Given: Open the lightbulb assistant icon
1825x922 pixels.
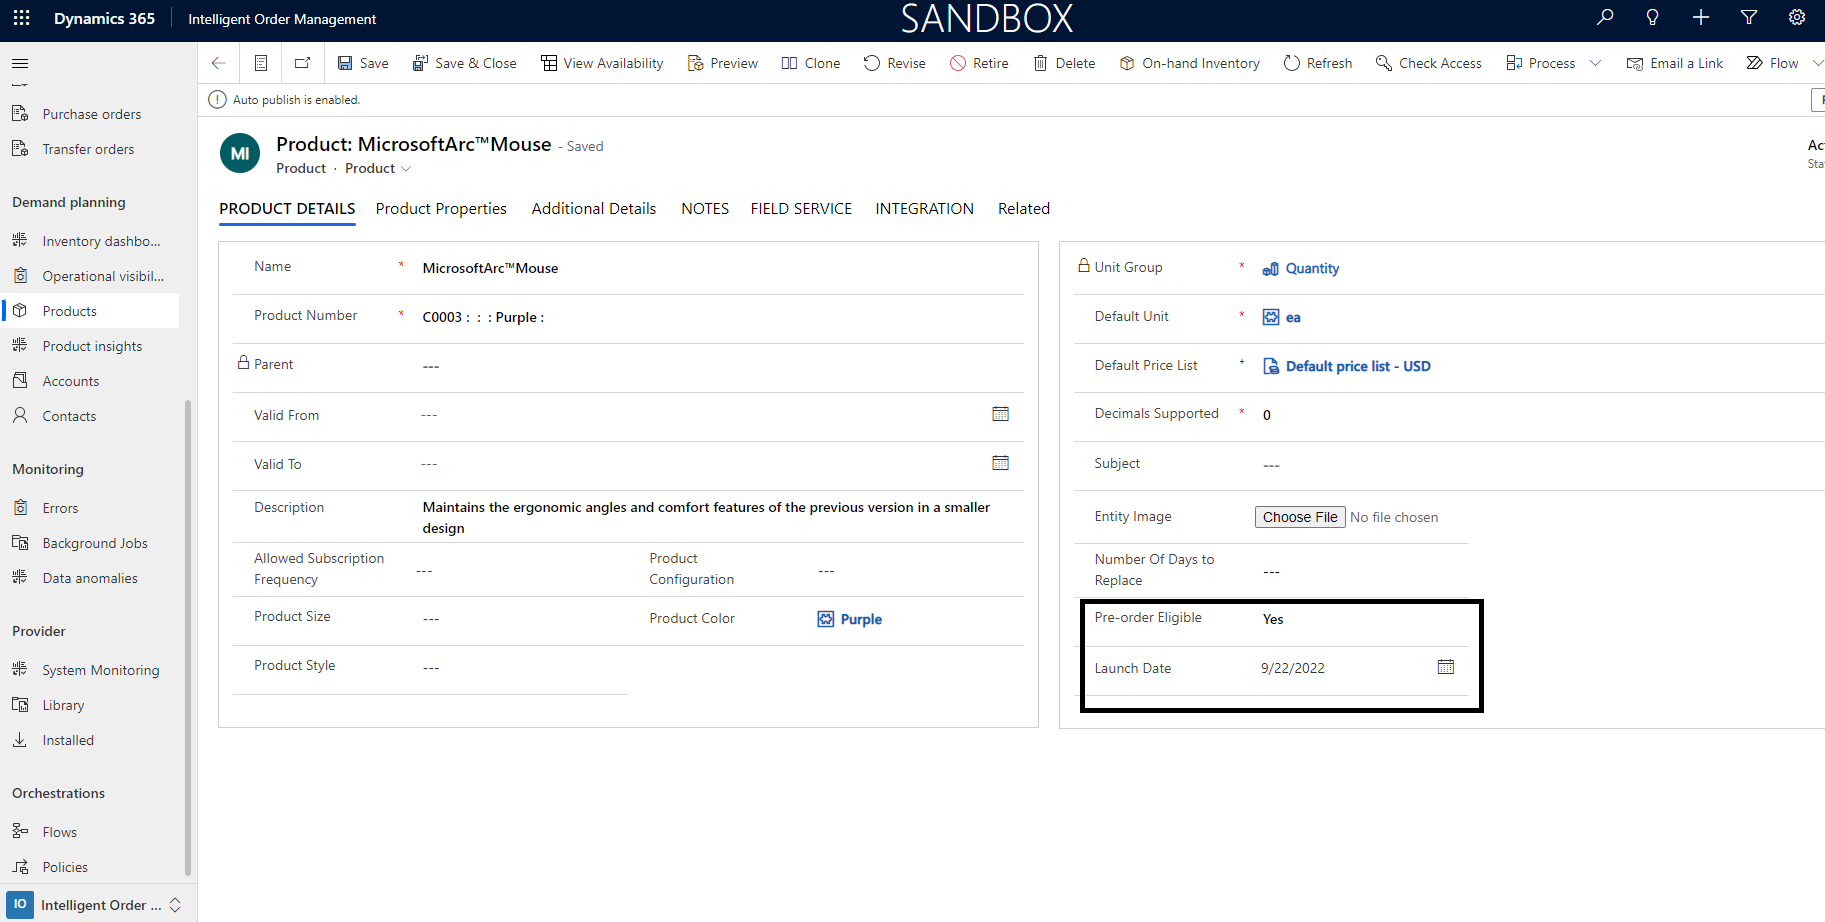Looking at the screenshot, I should pos(1653,18).
